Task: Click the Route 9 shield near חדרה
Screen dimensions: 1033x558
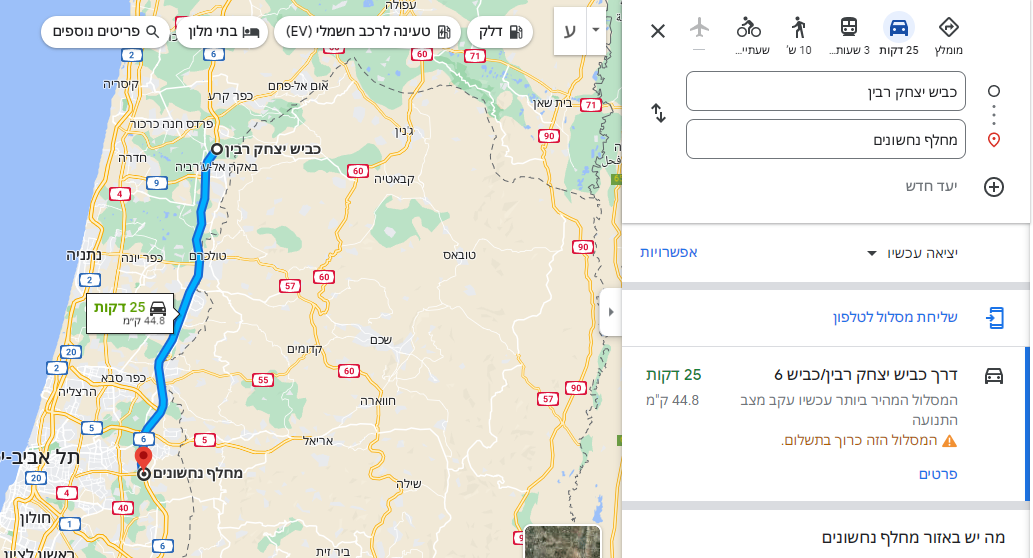Action: 156,183
